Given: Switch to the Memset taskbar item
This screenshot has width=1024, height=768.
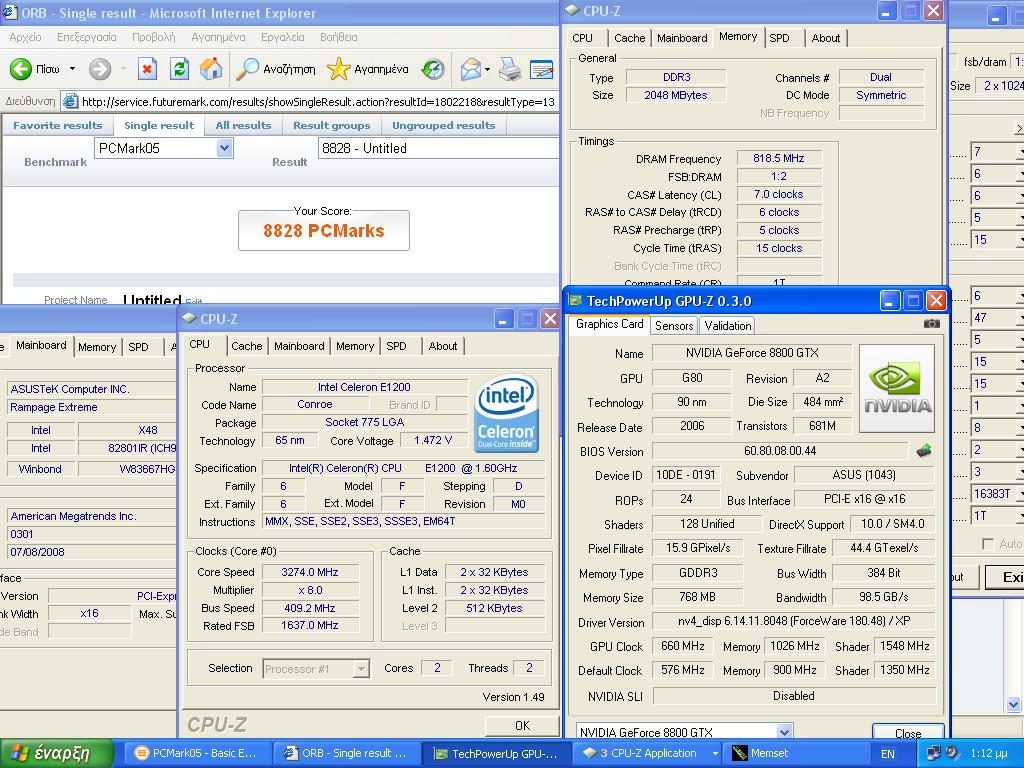Looking at the screenshot, I should pos(801,753).
